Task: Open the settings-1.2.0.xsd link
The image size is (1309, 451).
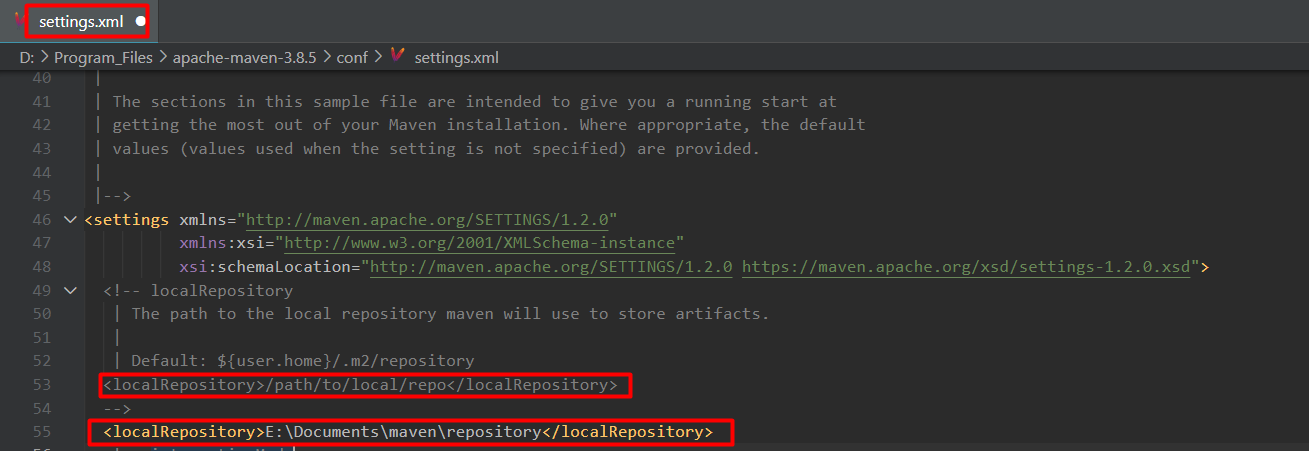Action: click(x=966, y=267)
